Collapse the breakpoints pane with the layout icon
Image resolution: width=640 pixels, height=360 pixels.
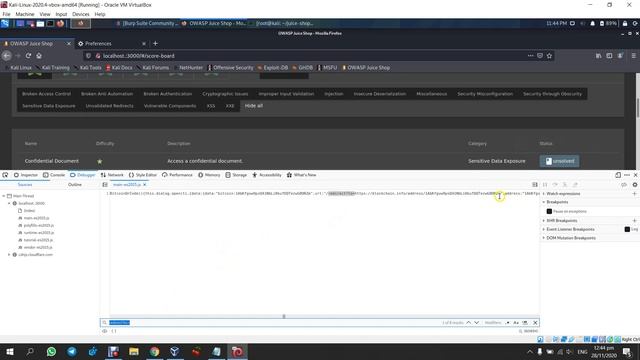535,184
